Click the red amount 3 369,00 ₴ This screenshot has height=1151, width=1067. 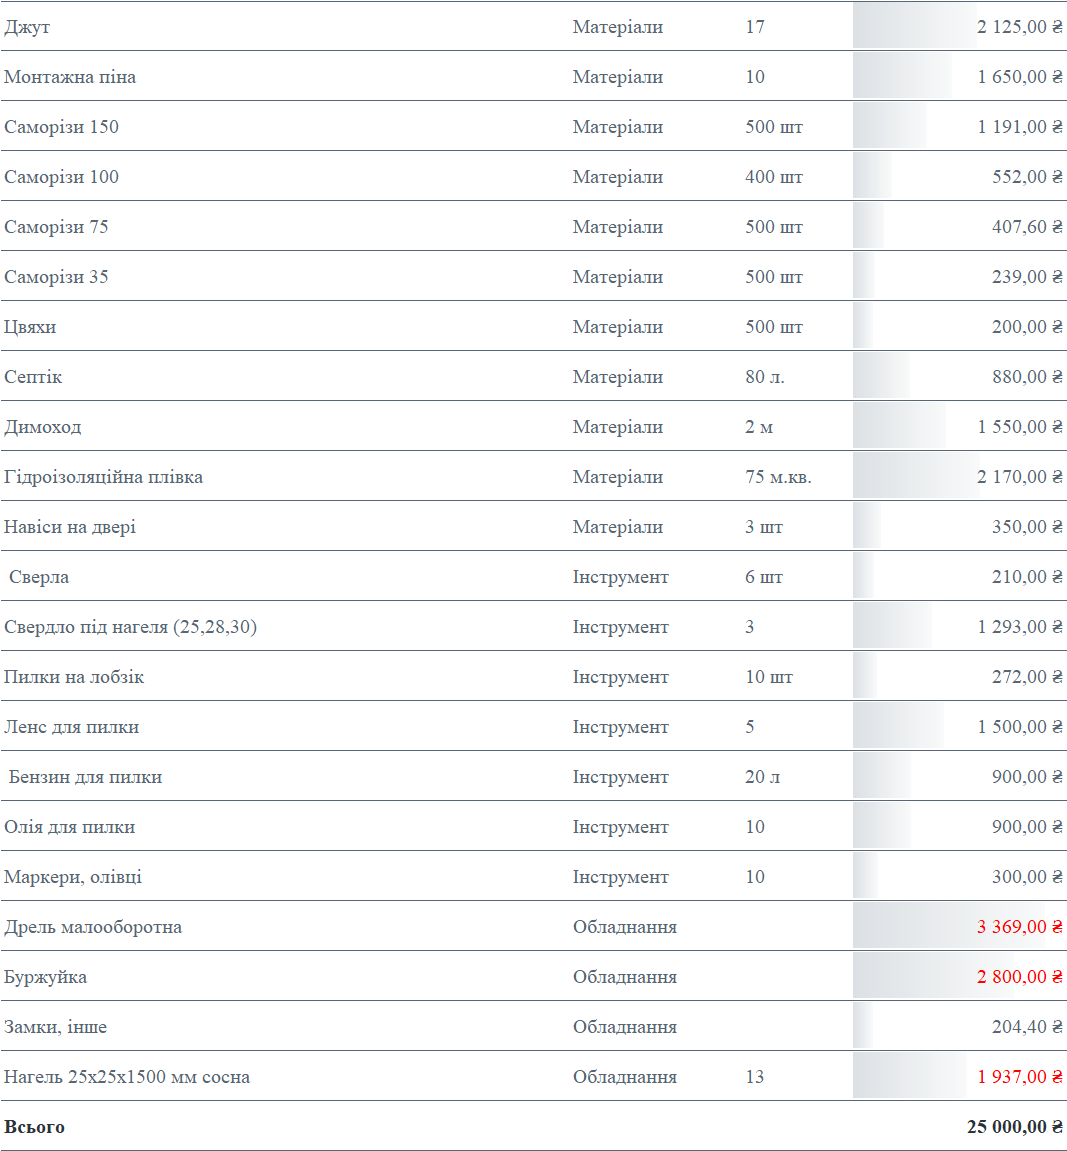pyautogui.click(x=1019, y=927)
